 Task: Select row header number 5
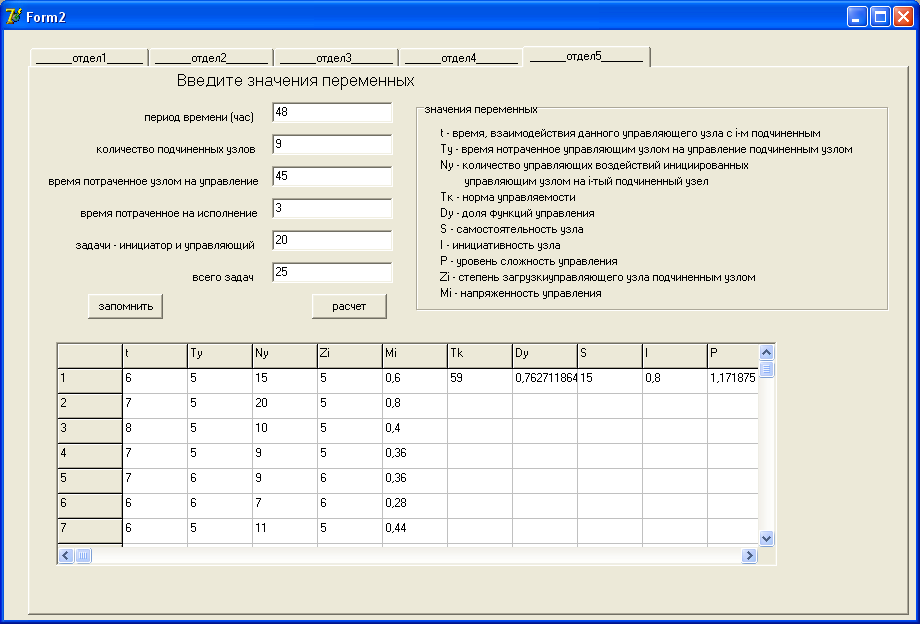pyautogui.click(x=90, y=480)
